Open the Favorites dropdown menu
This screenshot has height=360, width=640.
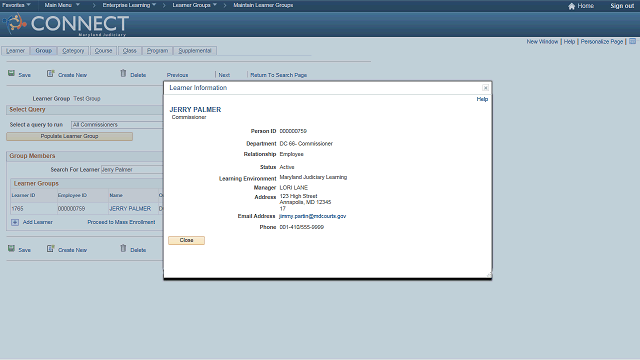[x=16, y=5]
